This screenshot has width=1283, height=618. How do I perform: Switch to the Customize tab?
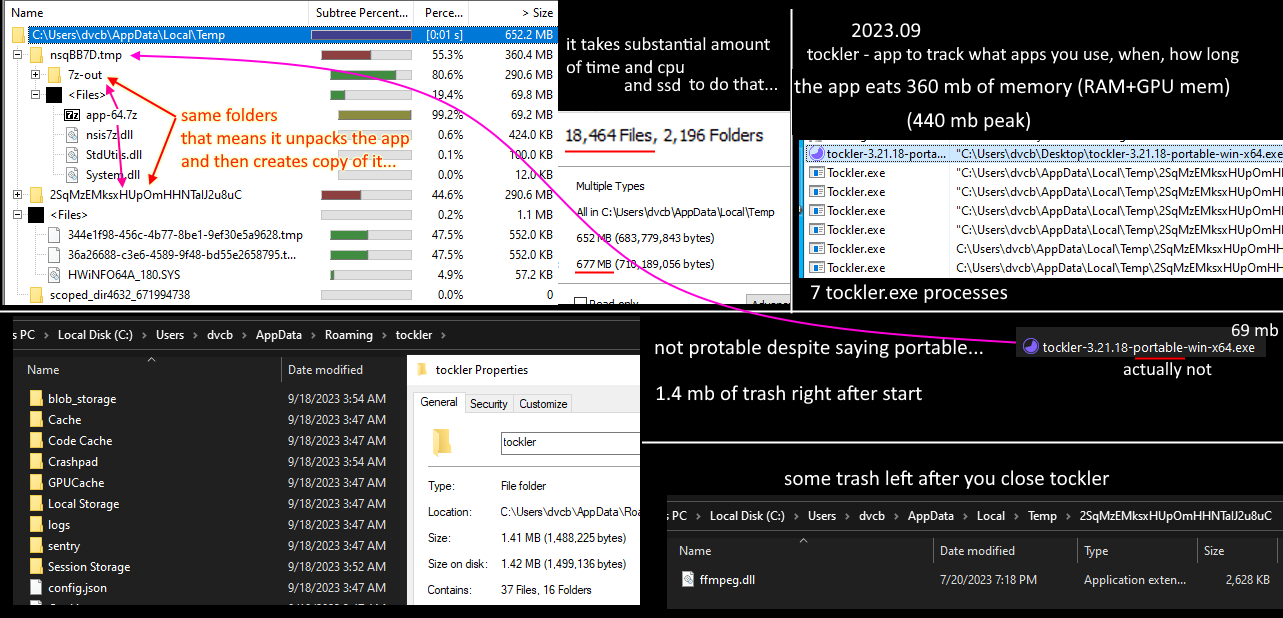543,404
